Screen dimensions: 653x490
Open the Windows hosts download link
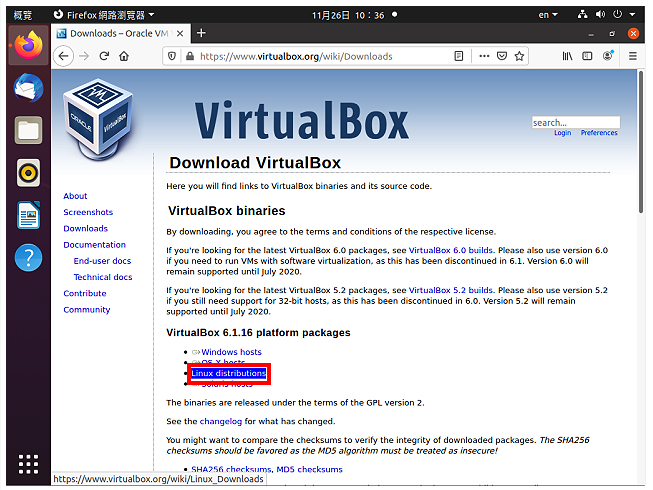232,352
